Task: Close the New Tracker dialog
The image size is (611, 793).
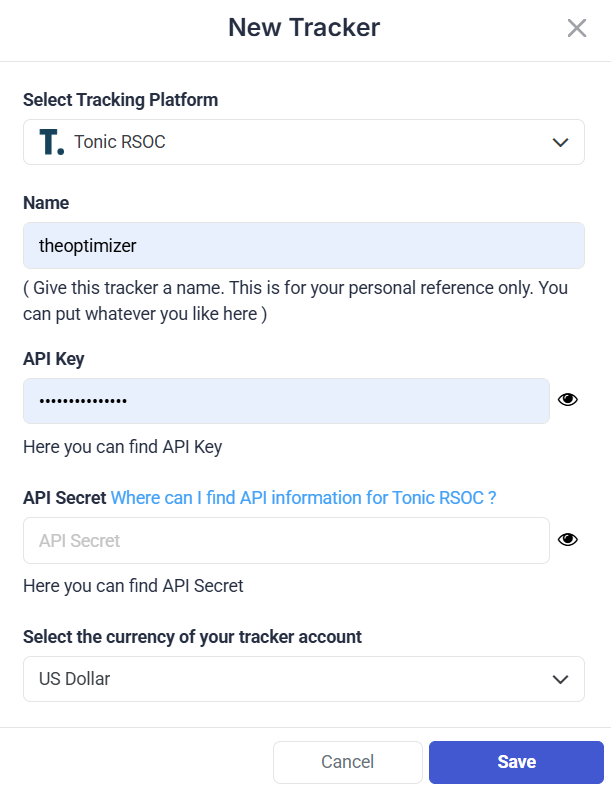Action: [x=577, y=28]
